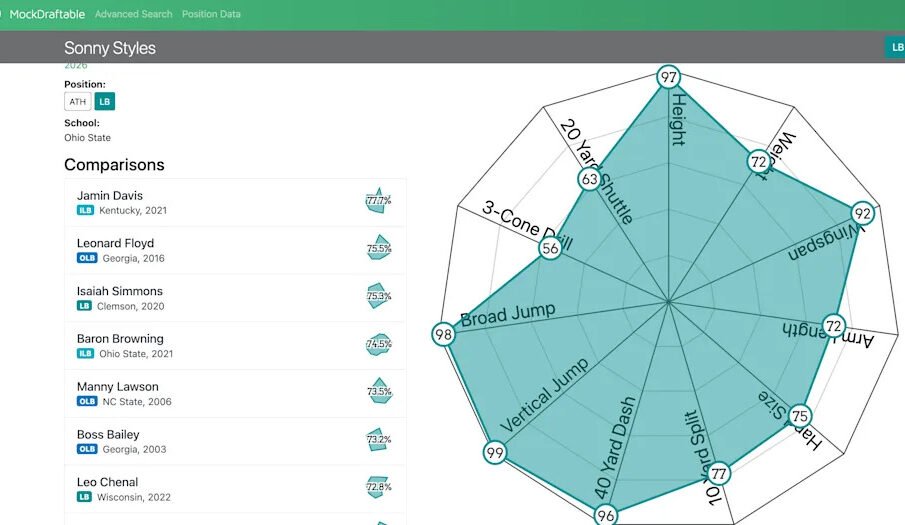Click the 3-Cone Drill 56 marker
Image resolution: width=905 pixels, height=525 pixels.
550,249
